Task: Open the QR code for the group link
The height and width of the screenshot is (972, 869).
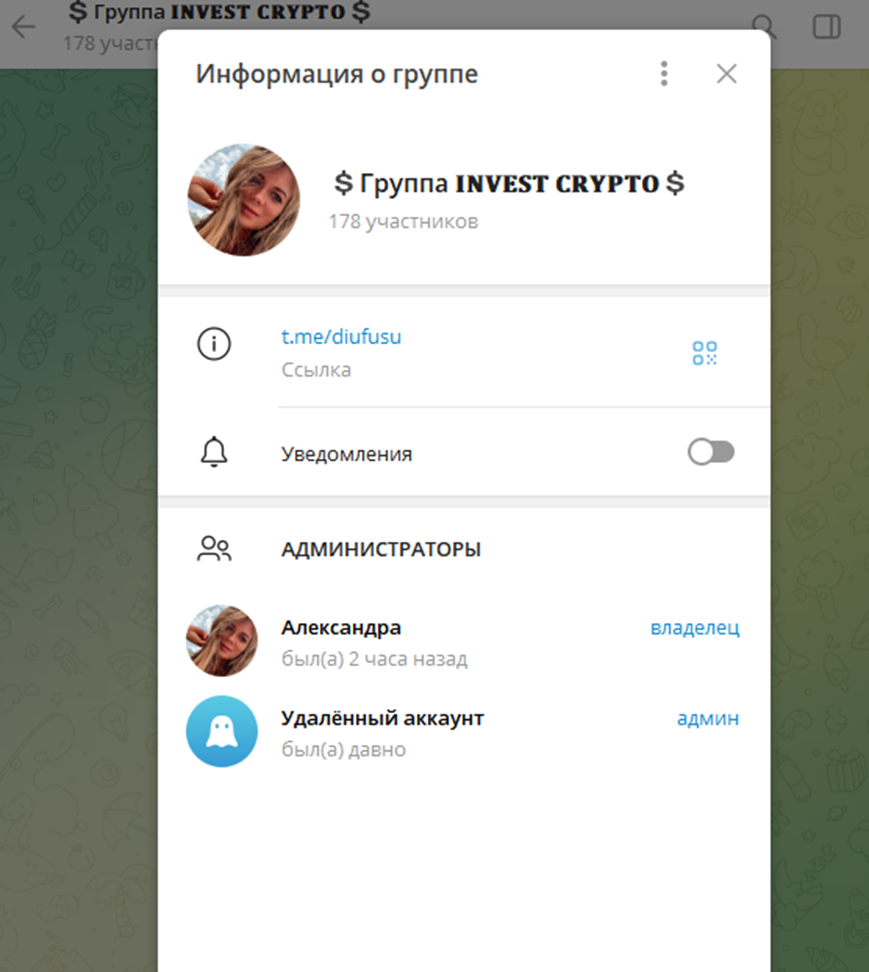Action: pyautogui.click(x=703, y=352)
